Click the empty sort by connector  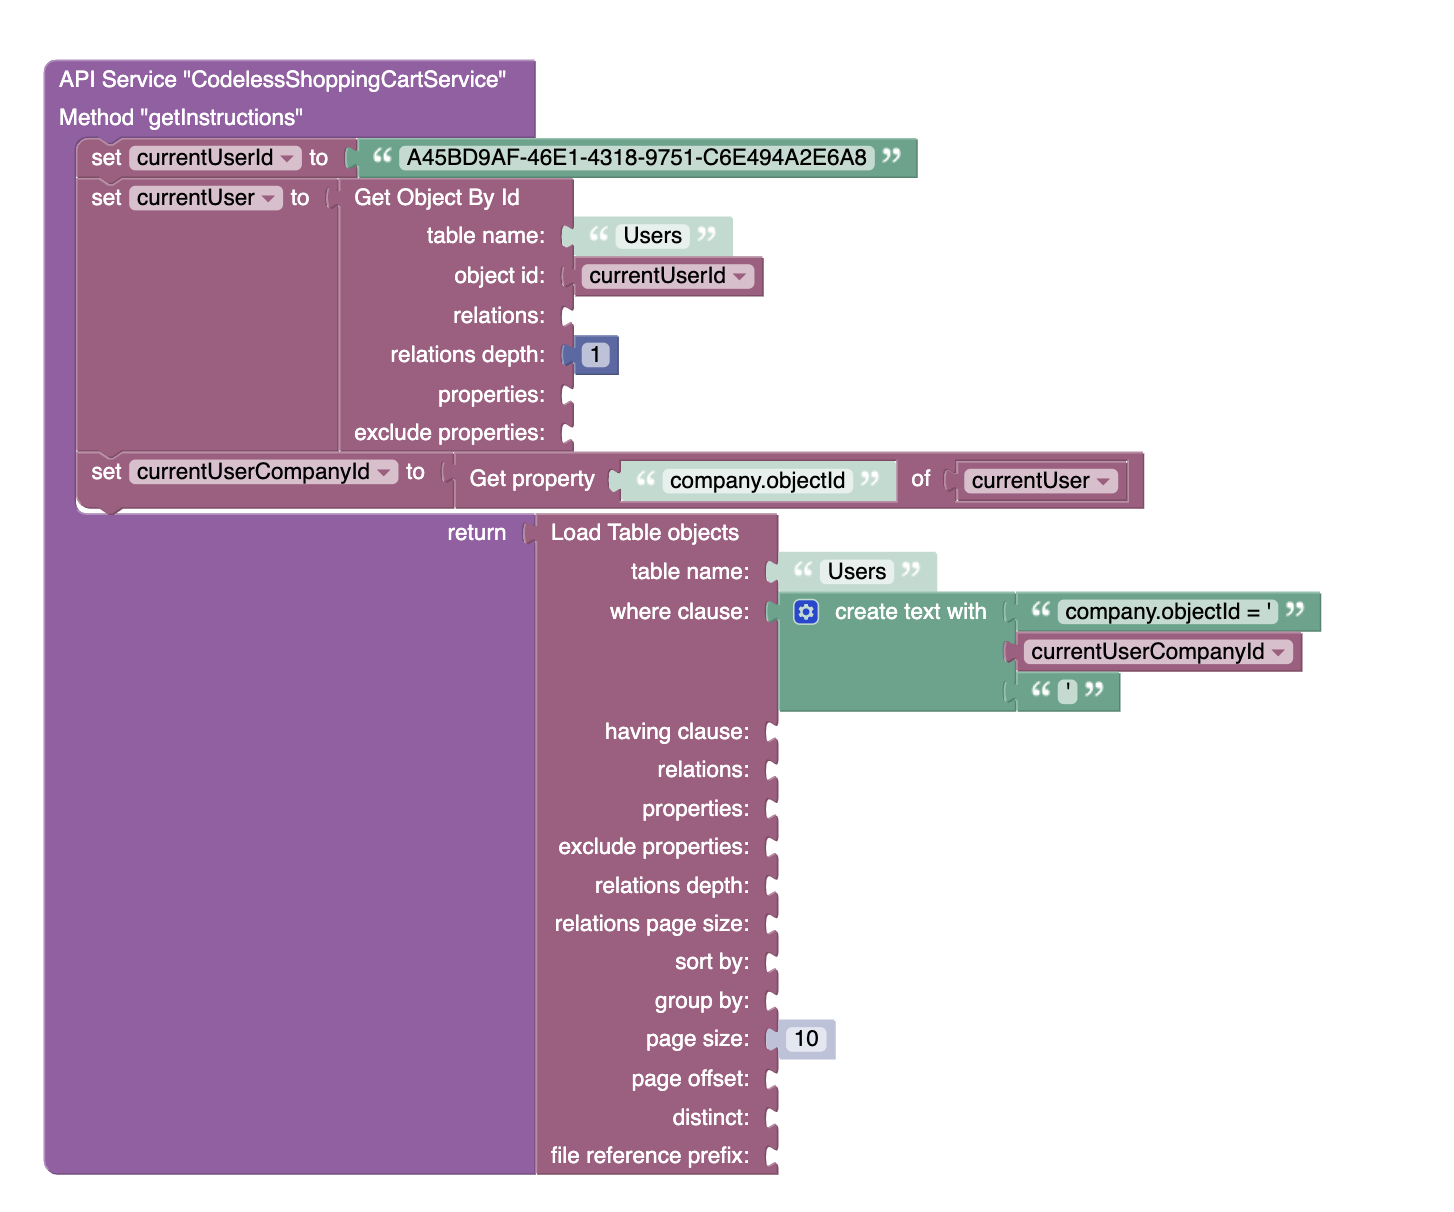(770, 961)
